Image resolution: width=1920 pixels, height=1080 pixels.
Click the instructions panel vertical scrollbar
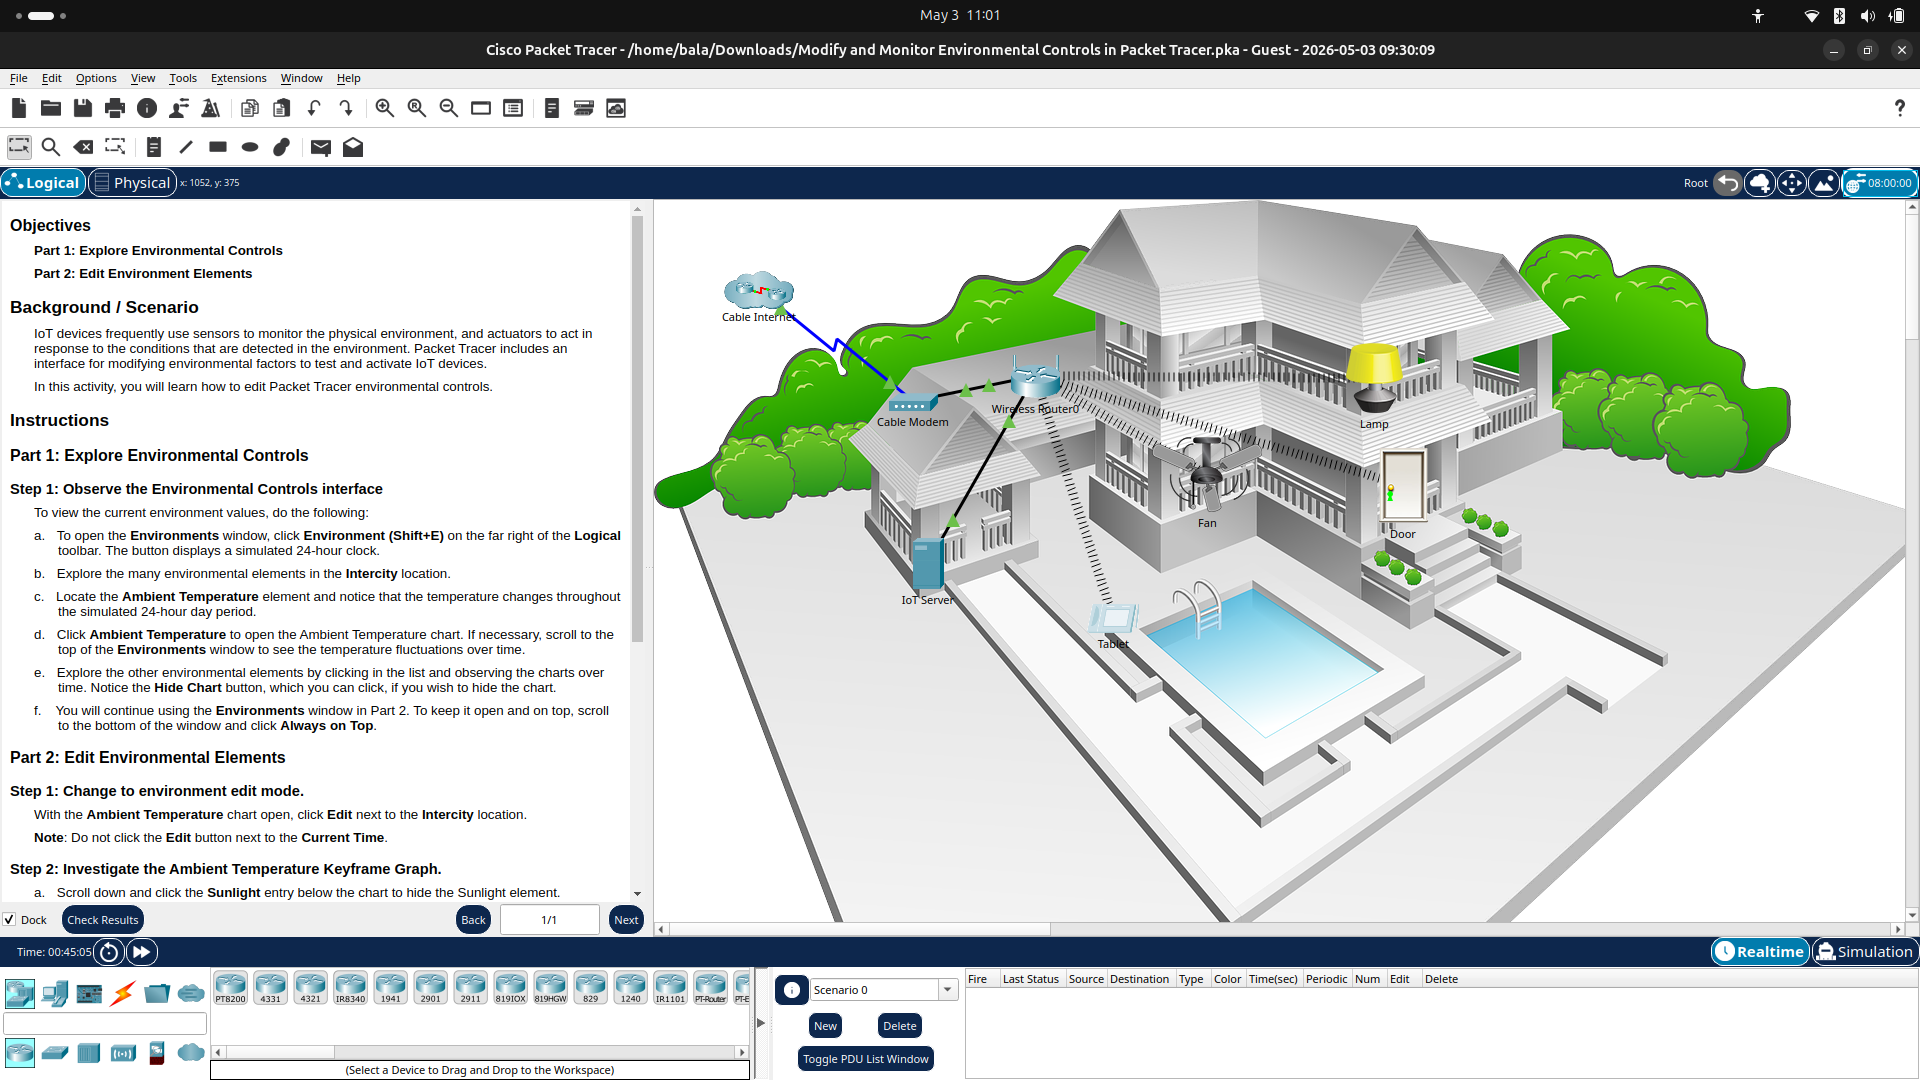(x=637, y=430)
